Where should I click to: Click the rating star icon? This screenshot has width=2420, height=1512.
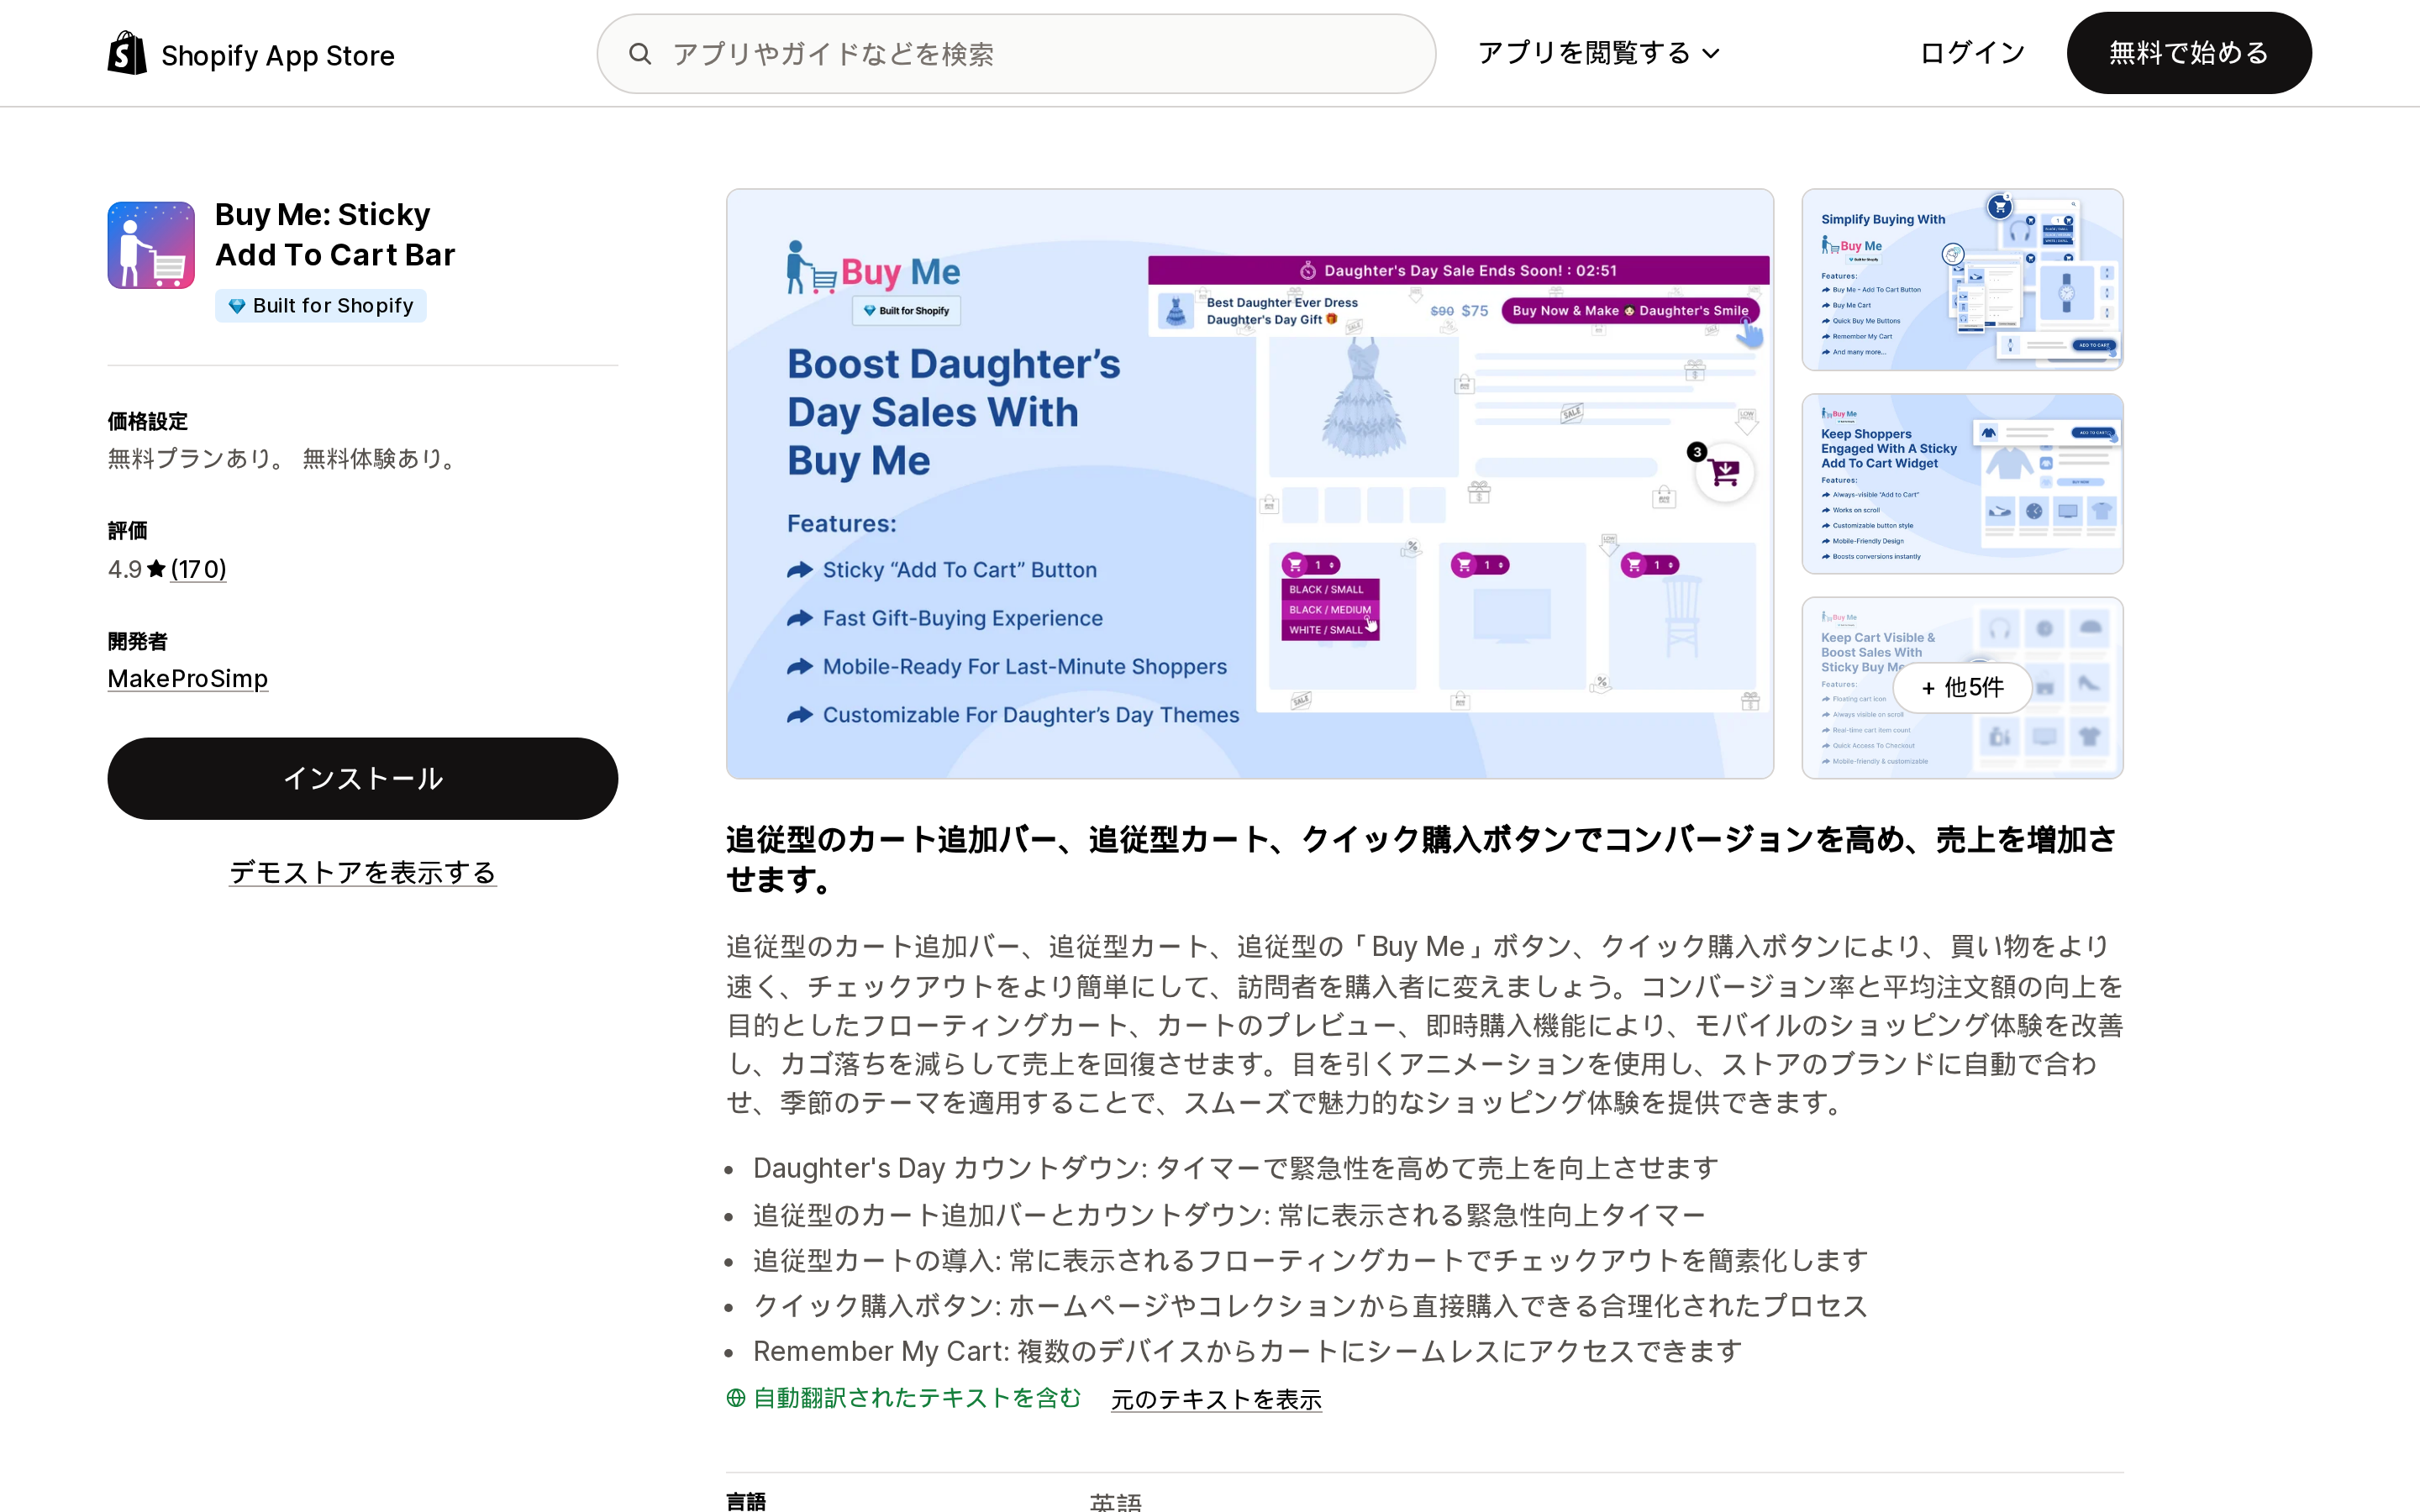pos(156,569)
